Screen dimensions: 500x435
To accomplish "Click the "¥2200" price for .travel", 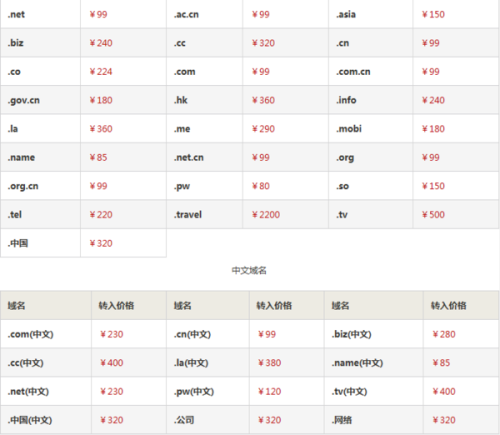I will [x=266, y=215].
